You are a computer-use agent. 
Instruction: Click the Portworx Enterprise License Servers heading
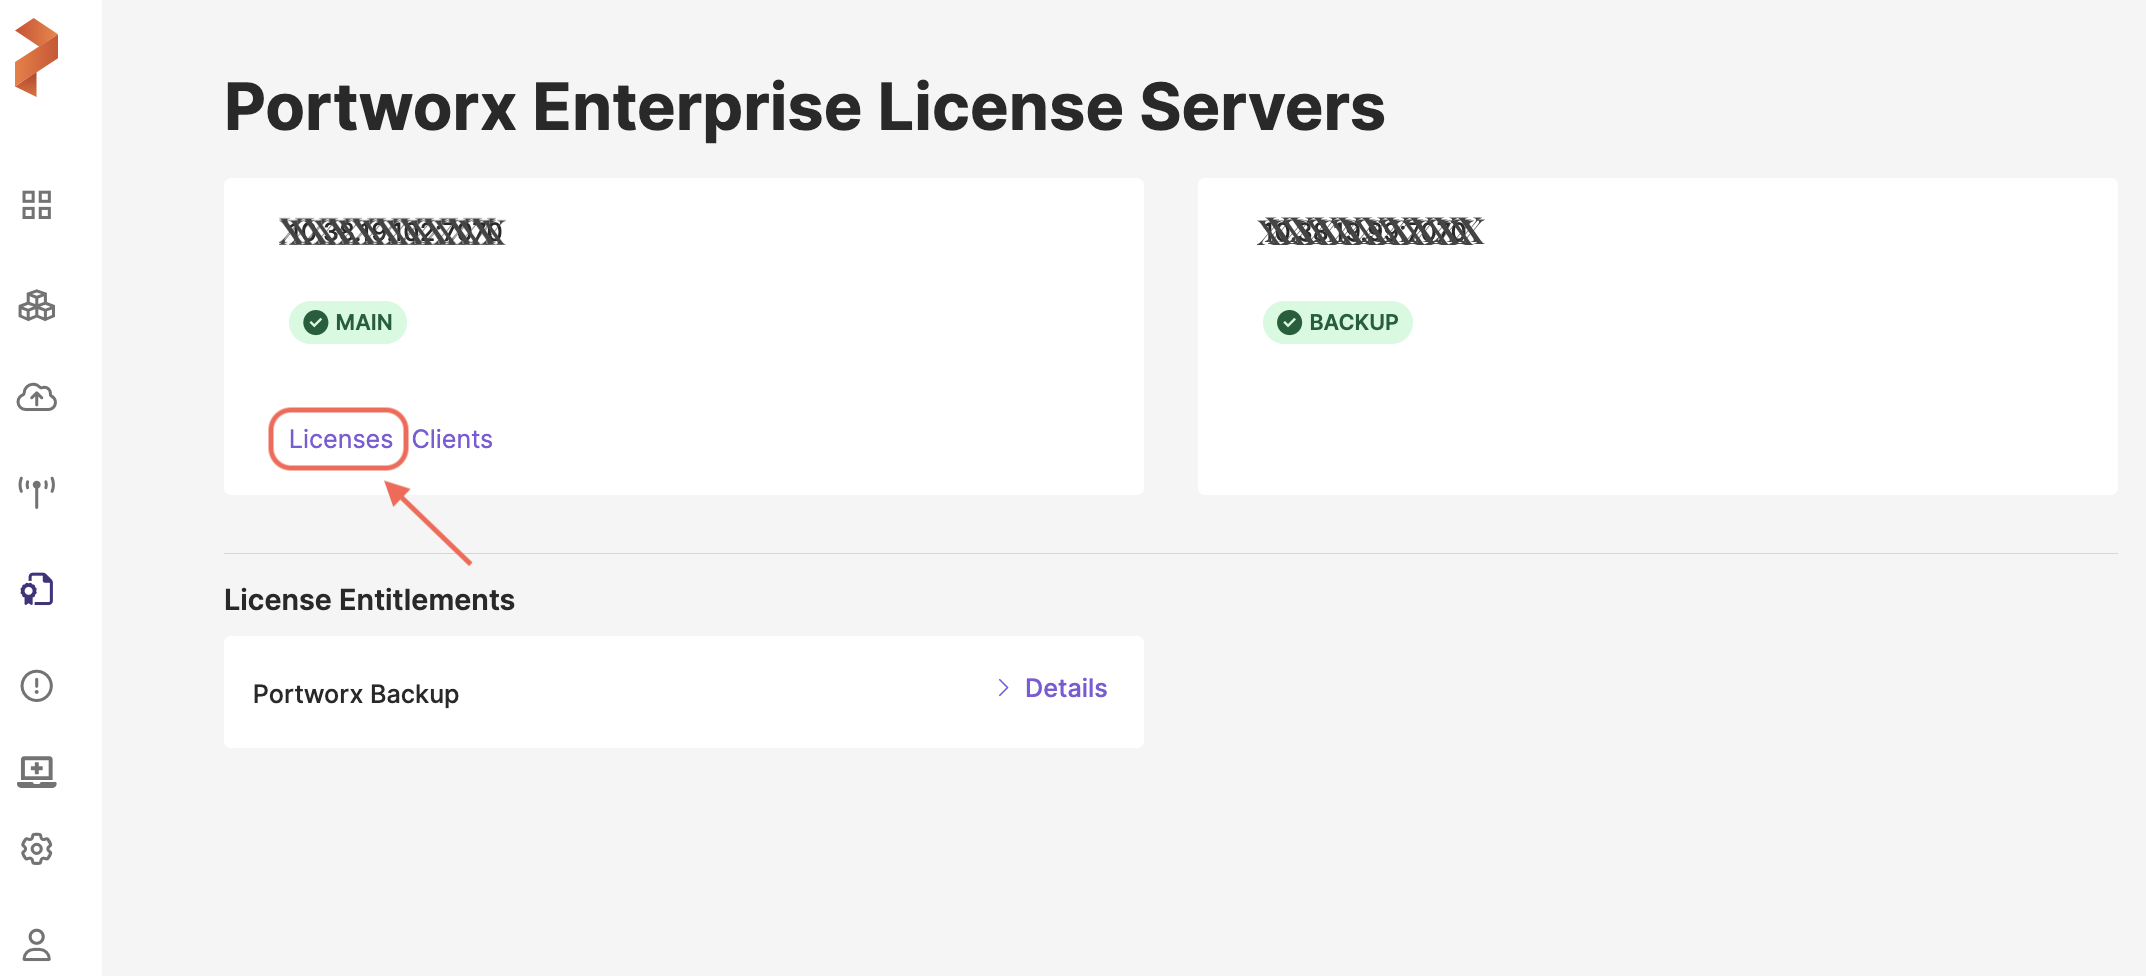(x=804, y=107)
